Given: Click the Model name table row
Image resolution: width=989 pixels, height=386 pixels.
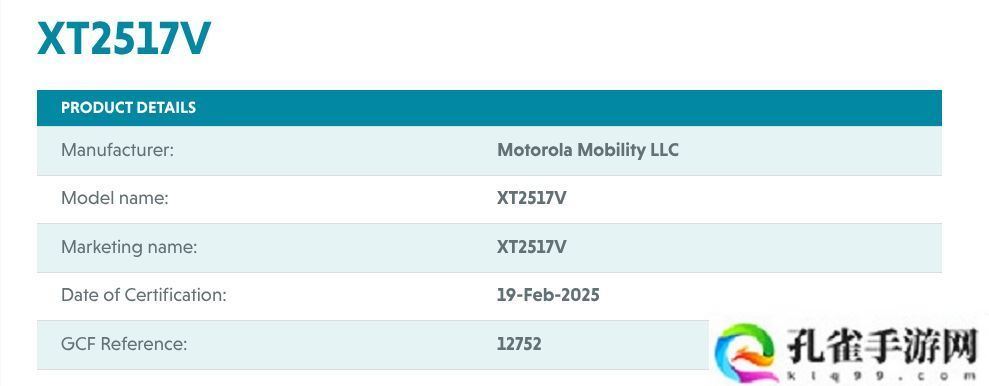Looking at the screenshot, I should [489, 199].
